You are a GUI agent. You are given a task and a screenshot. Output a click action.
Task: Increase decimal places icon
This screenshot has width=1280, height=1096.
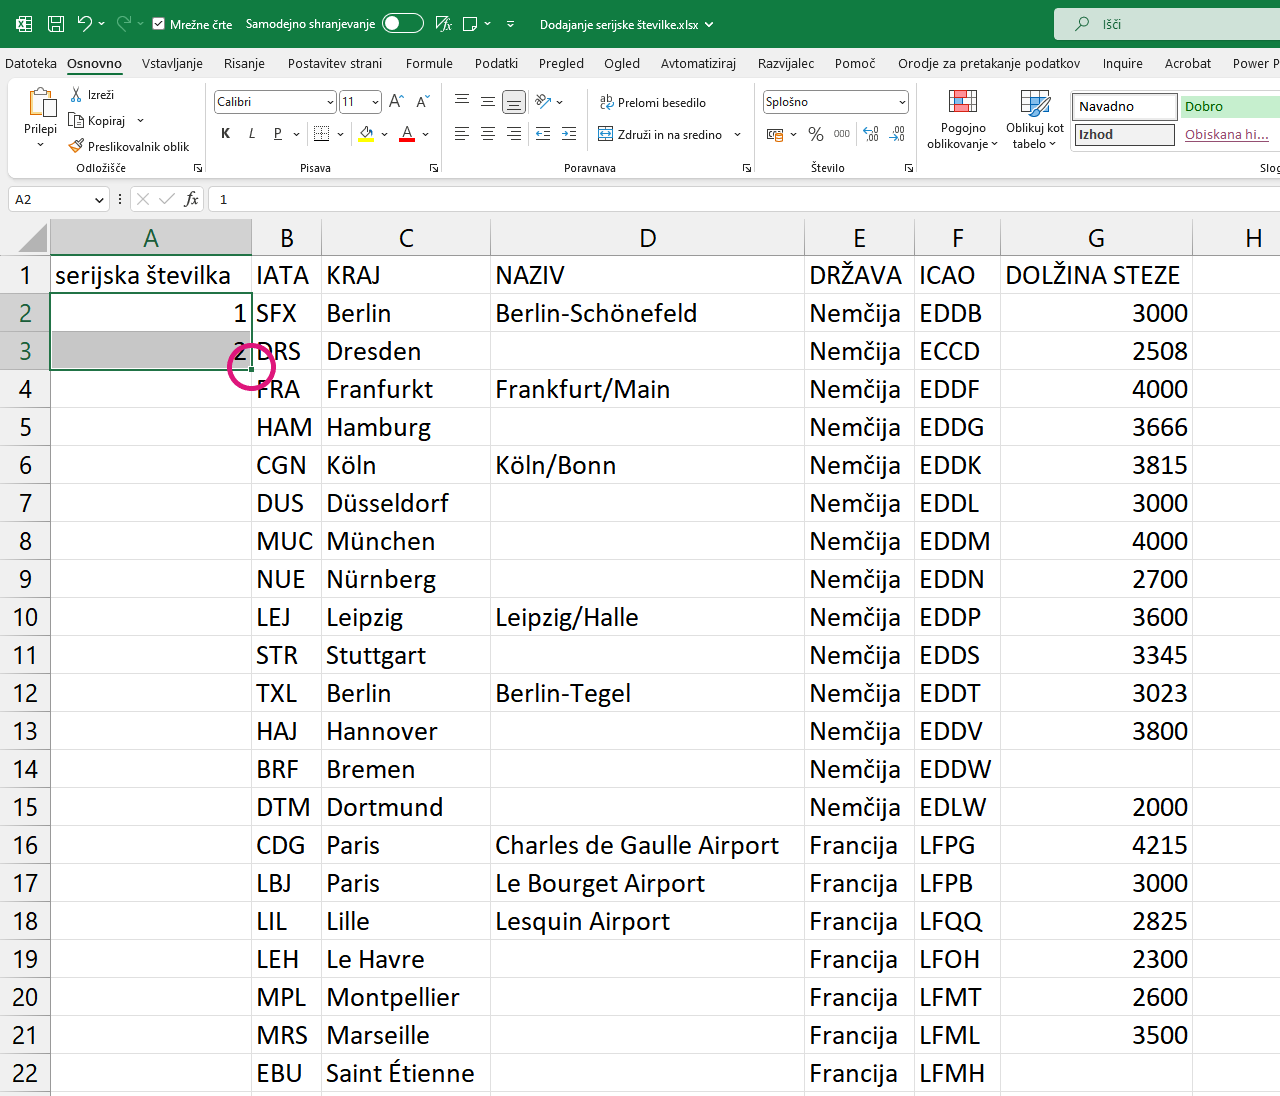(x=871, y=134)
